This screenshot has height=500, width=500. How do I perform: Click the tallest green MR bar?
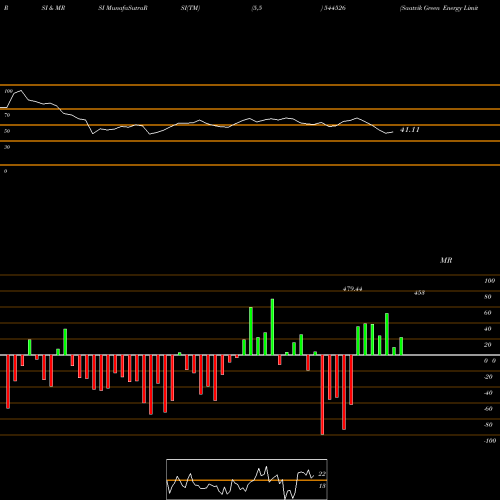tap(272, 327)
